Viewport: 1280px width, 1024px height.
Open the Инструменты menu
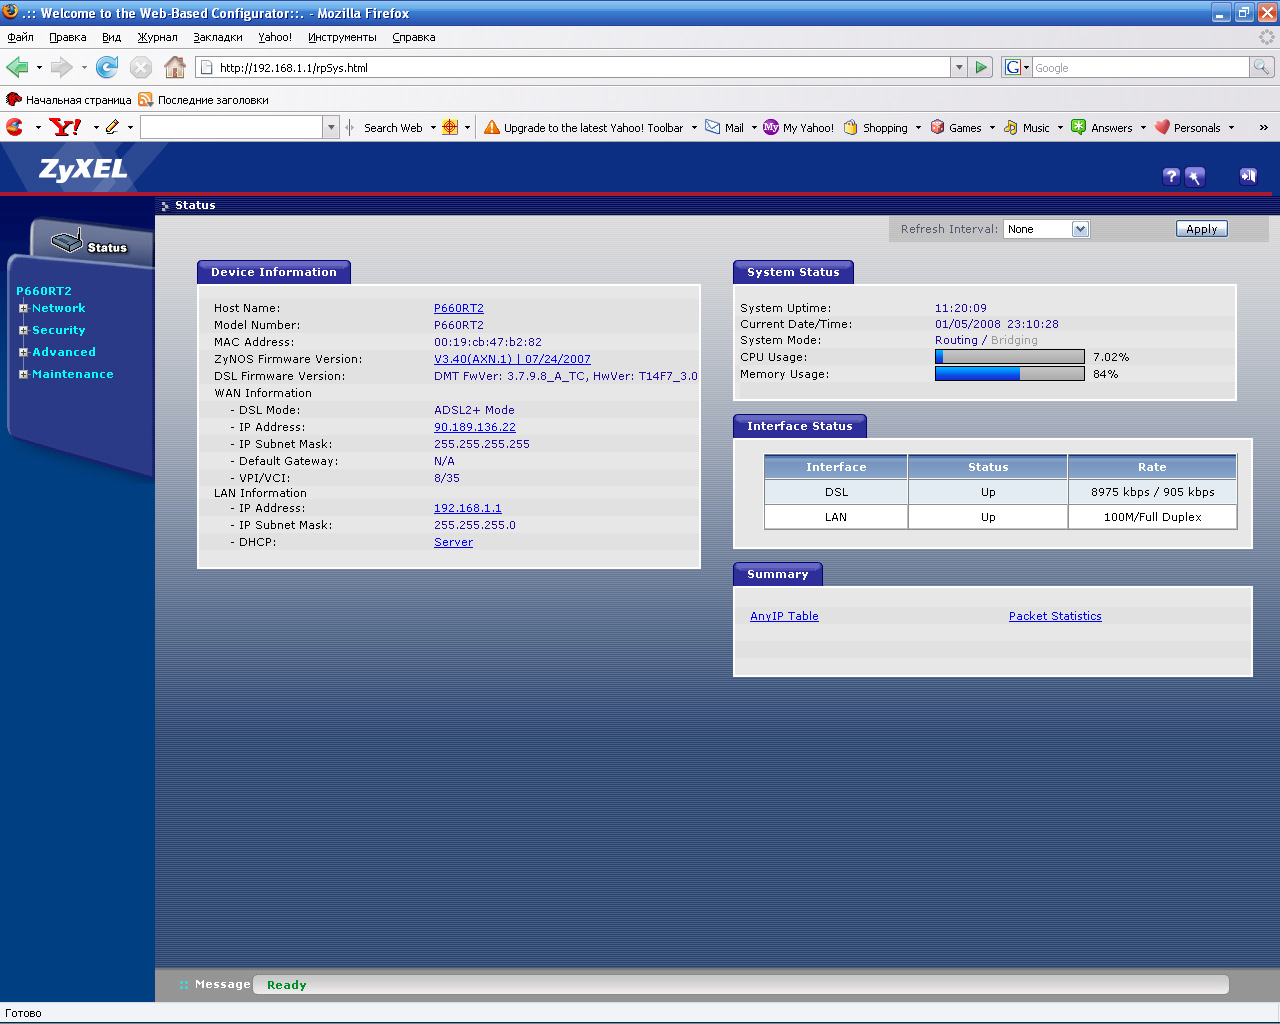coord(342,37)
